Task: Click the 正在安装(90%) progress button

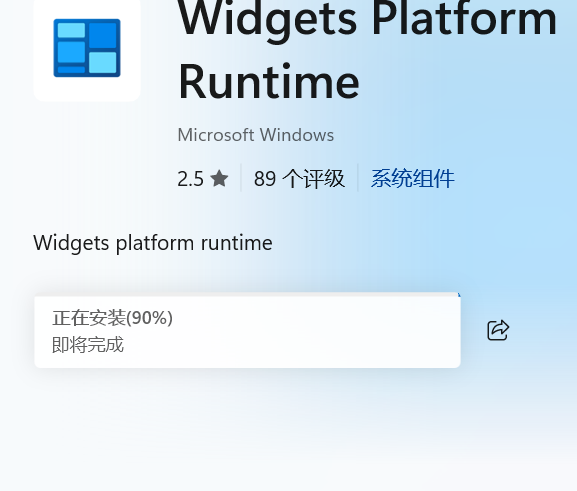Action: (x=247, y=331)
